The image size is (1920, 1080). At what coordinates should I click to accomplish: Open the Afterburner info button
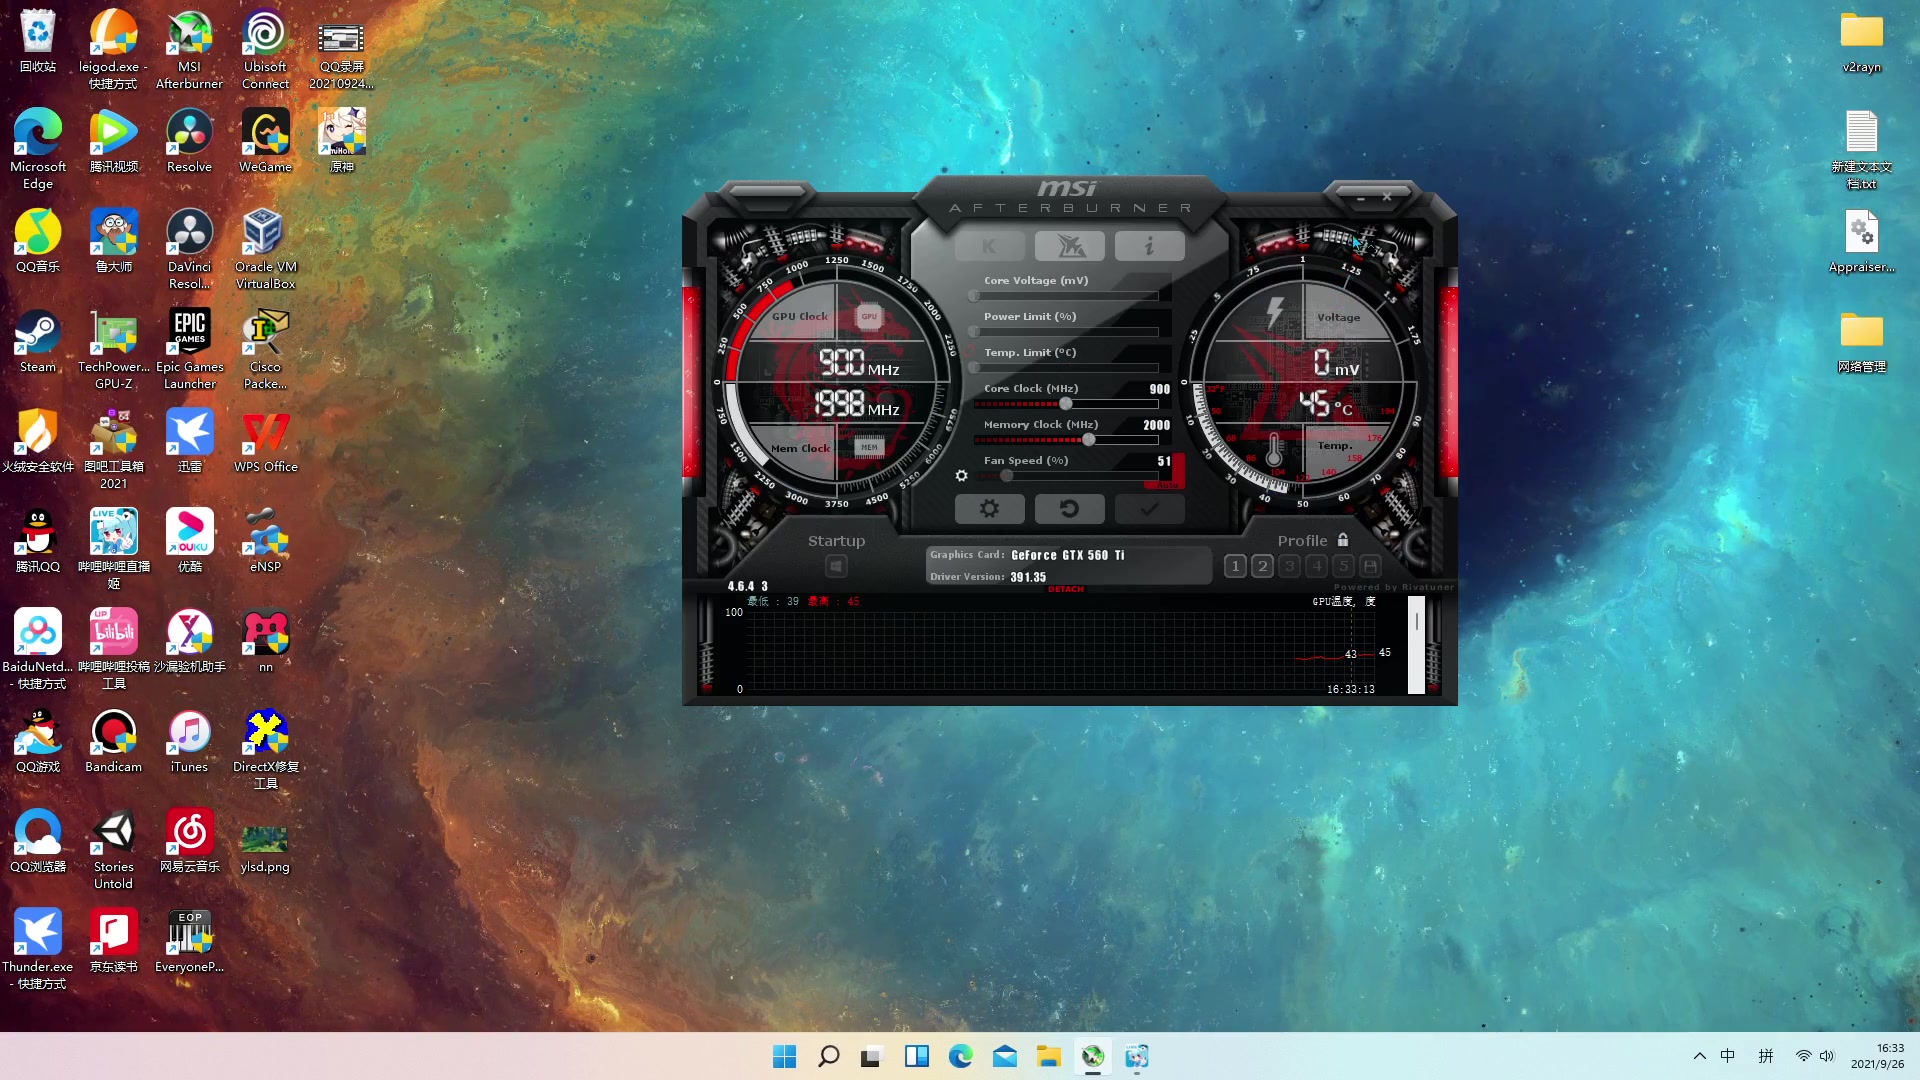point(1149,246)
